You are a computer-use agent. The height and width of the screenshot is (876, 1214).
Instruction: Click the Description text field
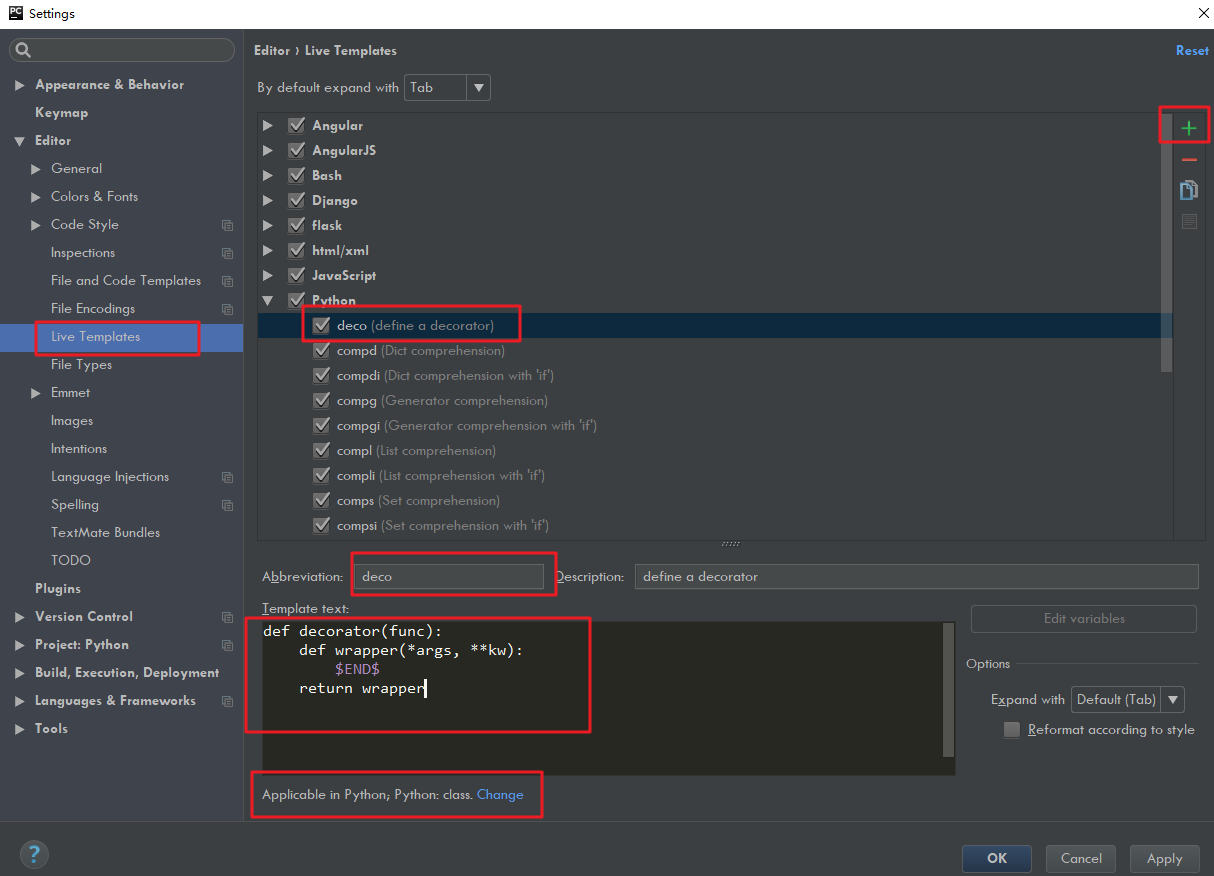pyautogui.click(x=915, y=577)
